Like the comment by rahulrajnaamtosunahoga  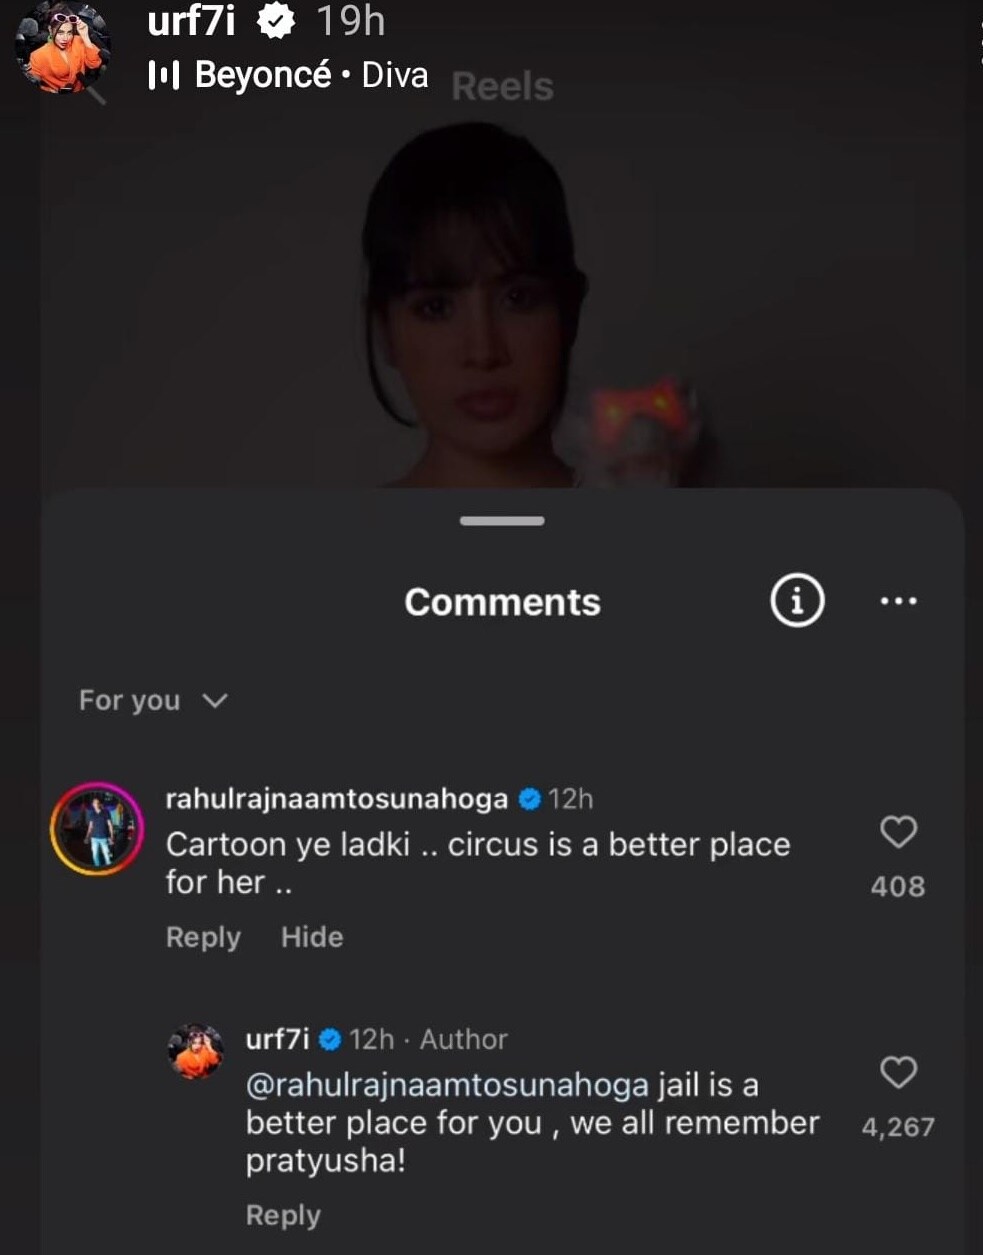click(x=898, y=832)
